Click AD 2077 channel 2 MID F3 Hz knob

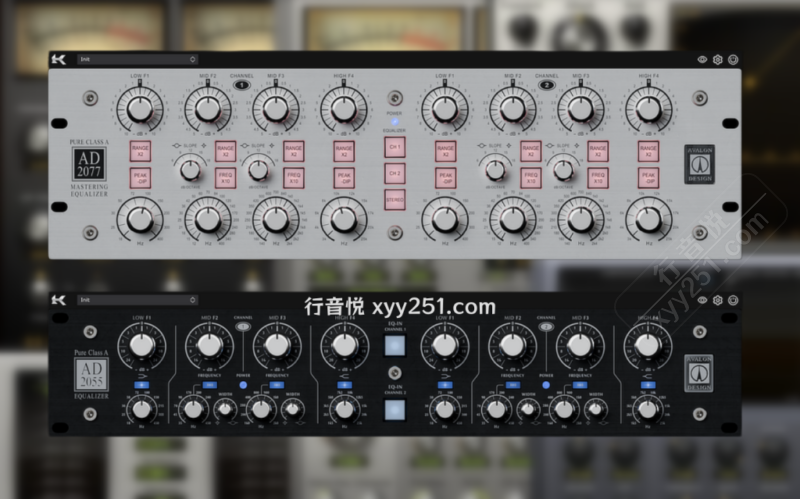click(581, 219)
